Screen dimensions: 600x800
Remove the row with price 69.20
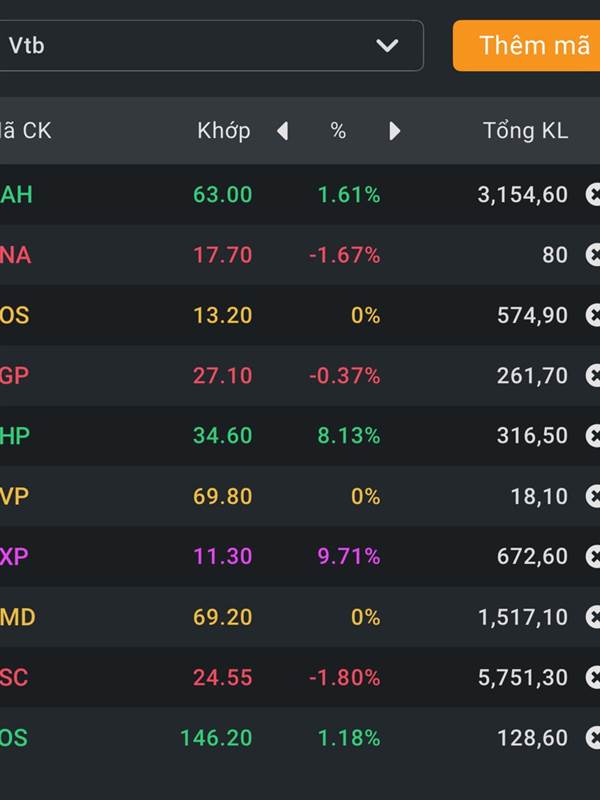coord(593,617)
